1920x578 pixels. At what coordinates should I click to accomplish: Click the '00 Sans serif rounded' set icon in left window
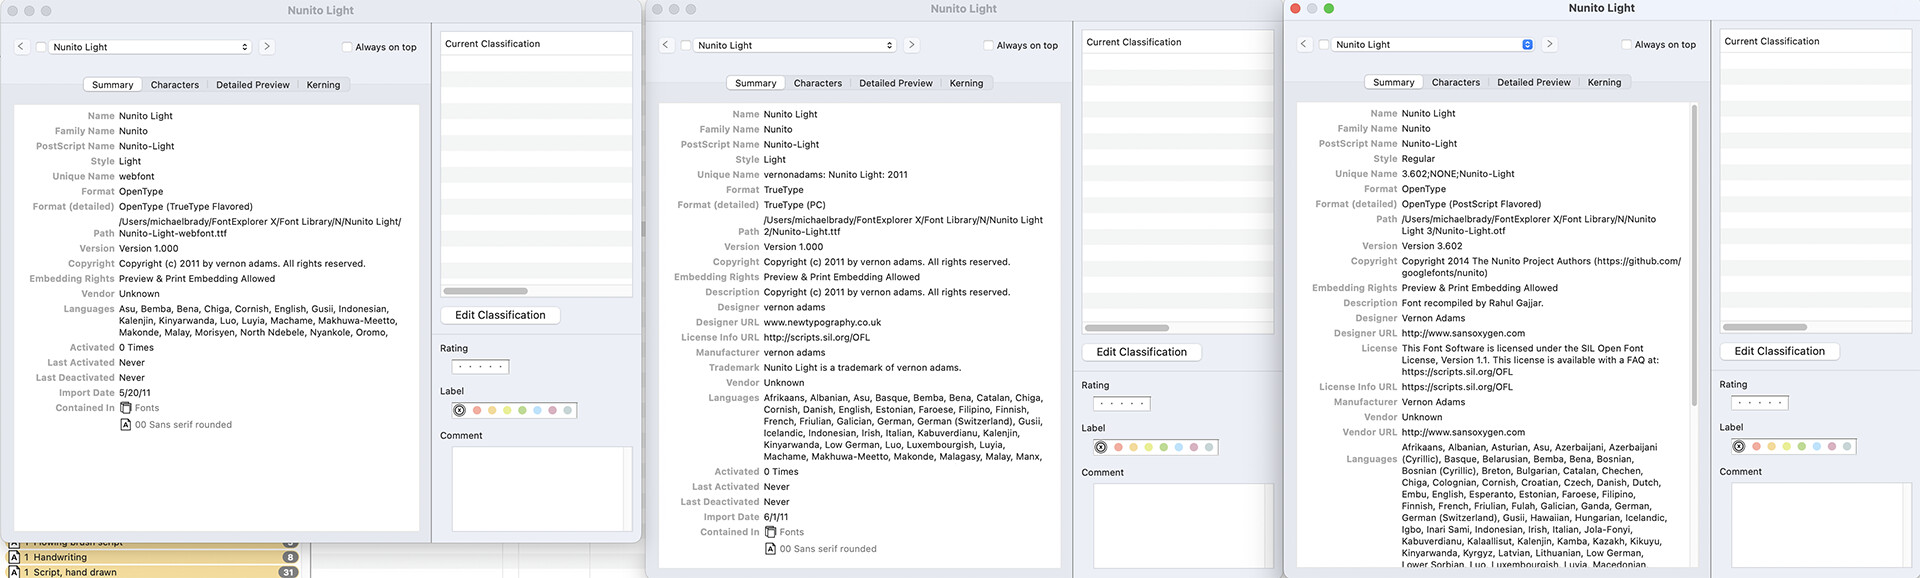coord(126,425)
